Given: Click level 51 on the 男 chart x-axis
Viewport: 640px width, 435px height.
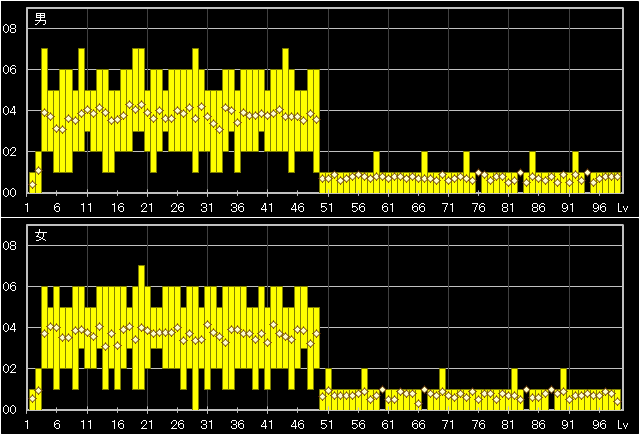Looking at the screenshot, I should pos(327,208).
